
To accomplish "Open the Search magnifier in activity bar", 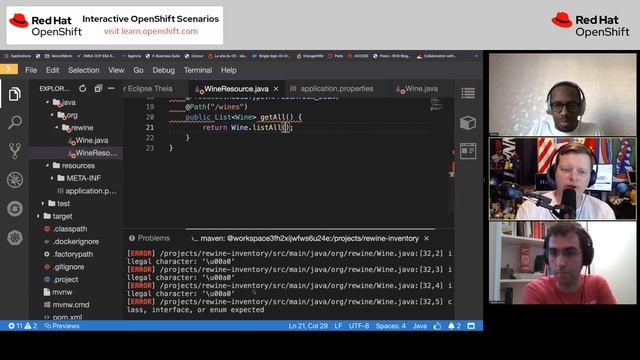I will [15, 122].
